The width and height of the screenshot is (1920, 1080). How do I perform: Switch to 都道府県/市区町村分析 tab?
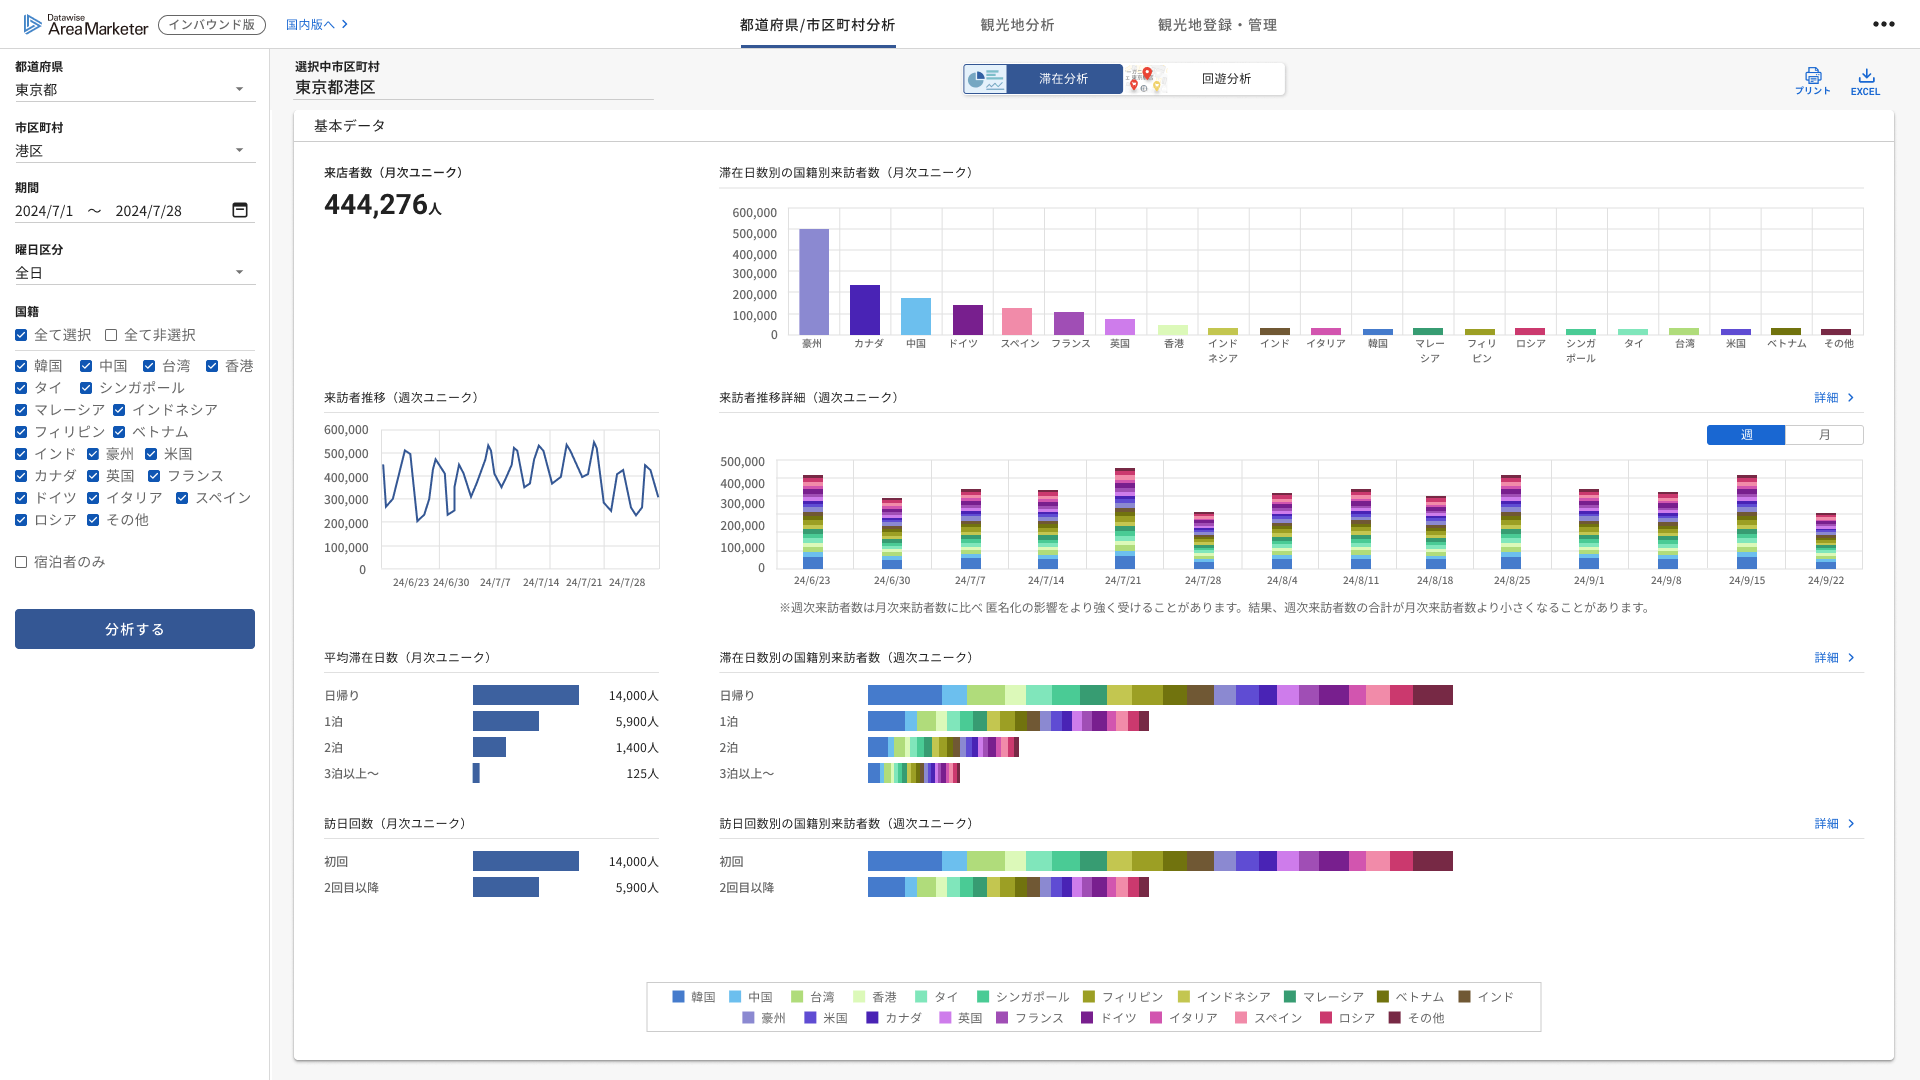pos(817,25)
